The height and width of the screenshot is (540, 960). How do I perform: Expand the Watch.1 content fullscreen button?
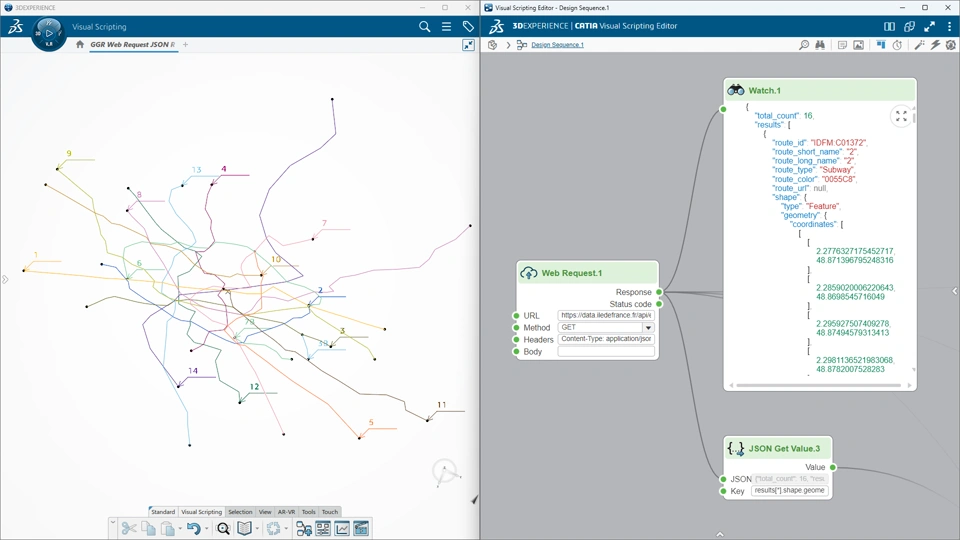(901, 116)
